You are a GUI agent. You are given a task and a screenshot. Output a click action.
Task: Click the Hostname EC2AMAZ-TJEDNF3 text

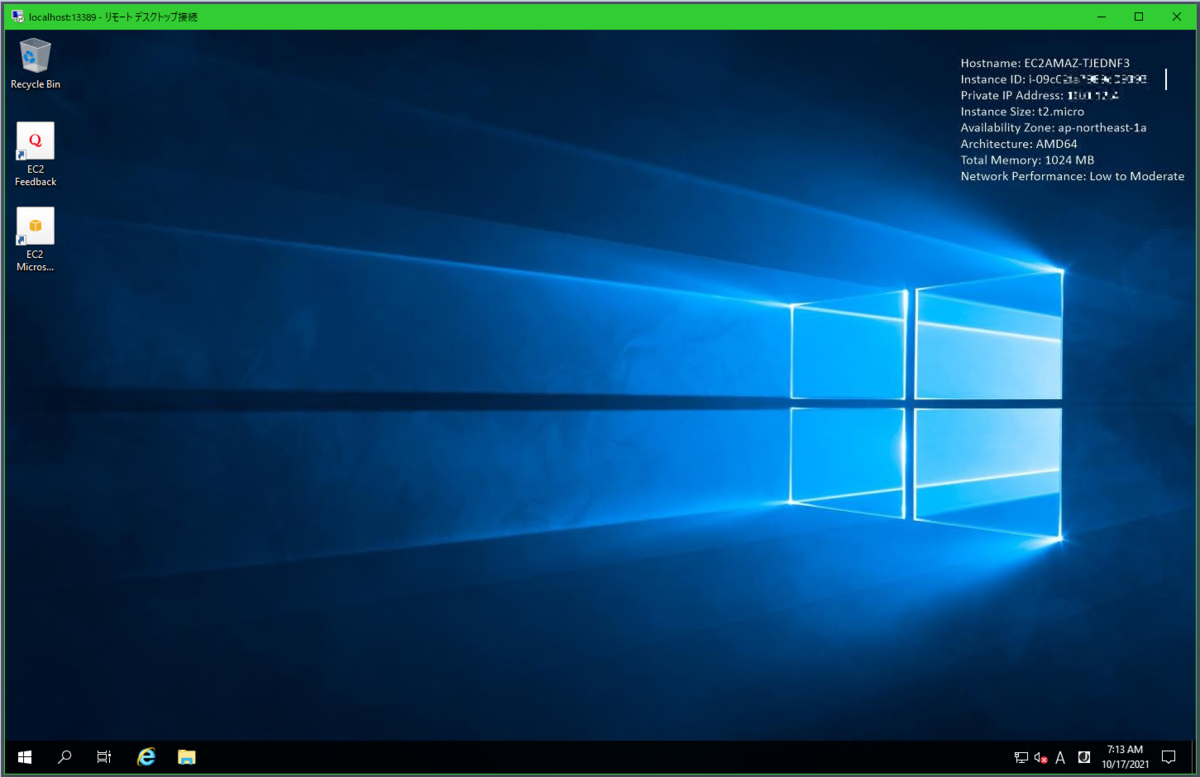[x=1045, y=63]
